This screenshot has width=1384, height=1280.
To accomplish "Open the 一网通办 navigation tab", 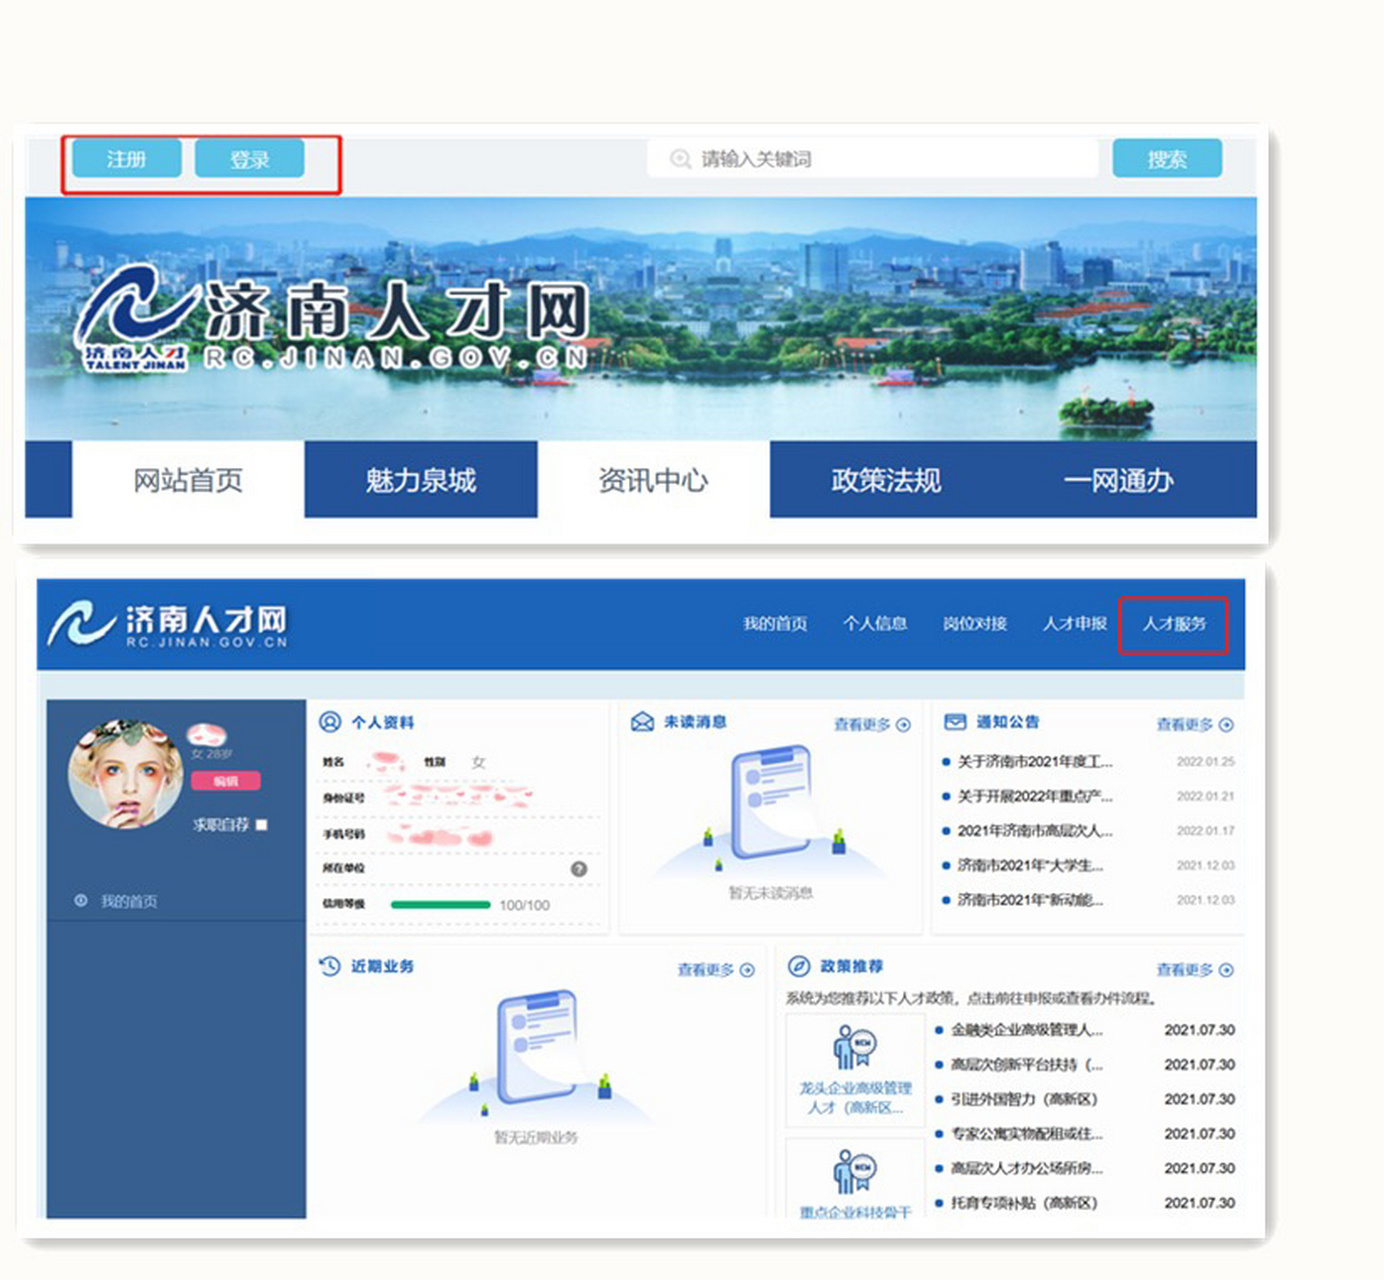I will [x=1118, y=480].
